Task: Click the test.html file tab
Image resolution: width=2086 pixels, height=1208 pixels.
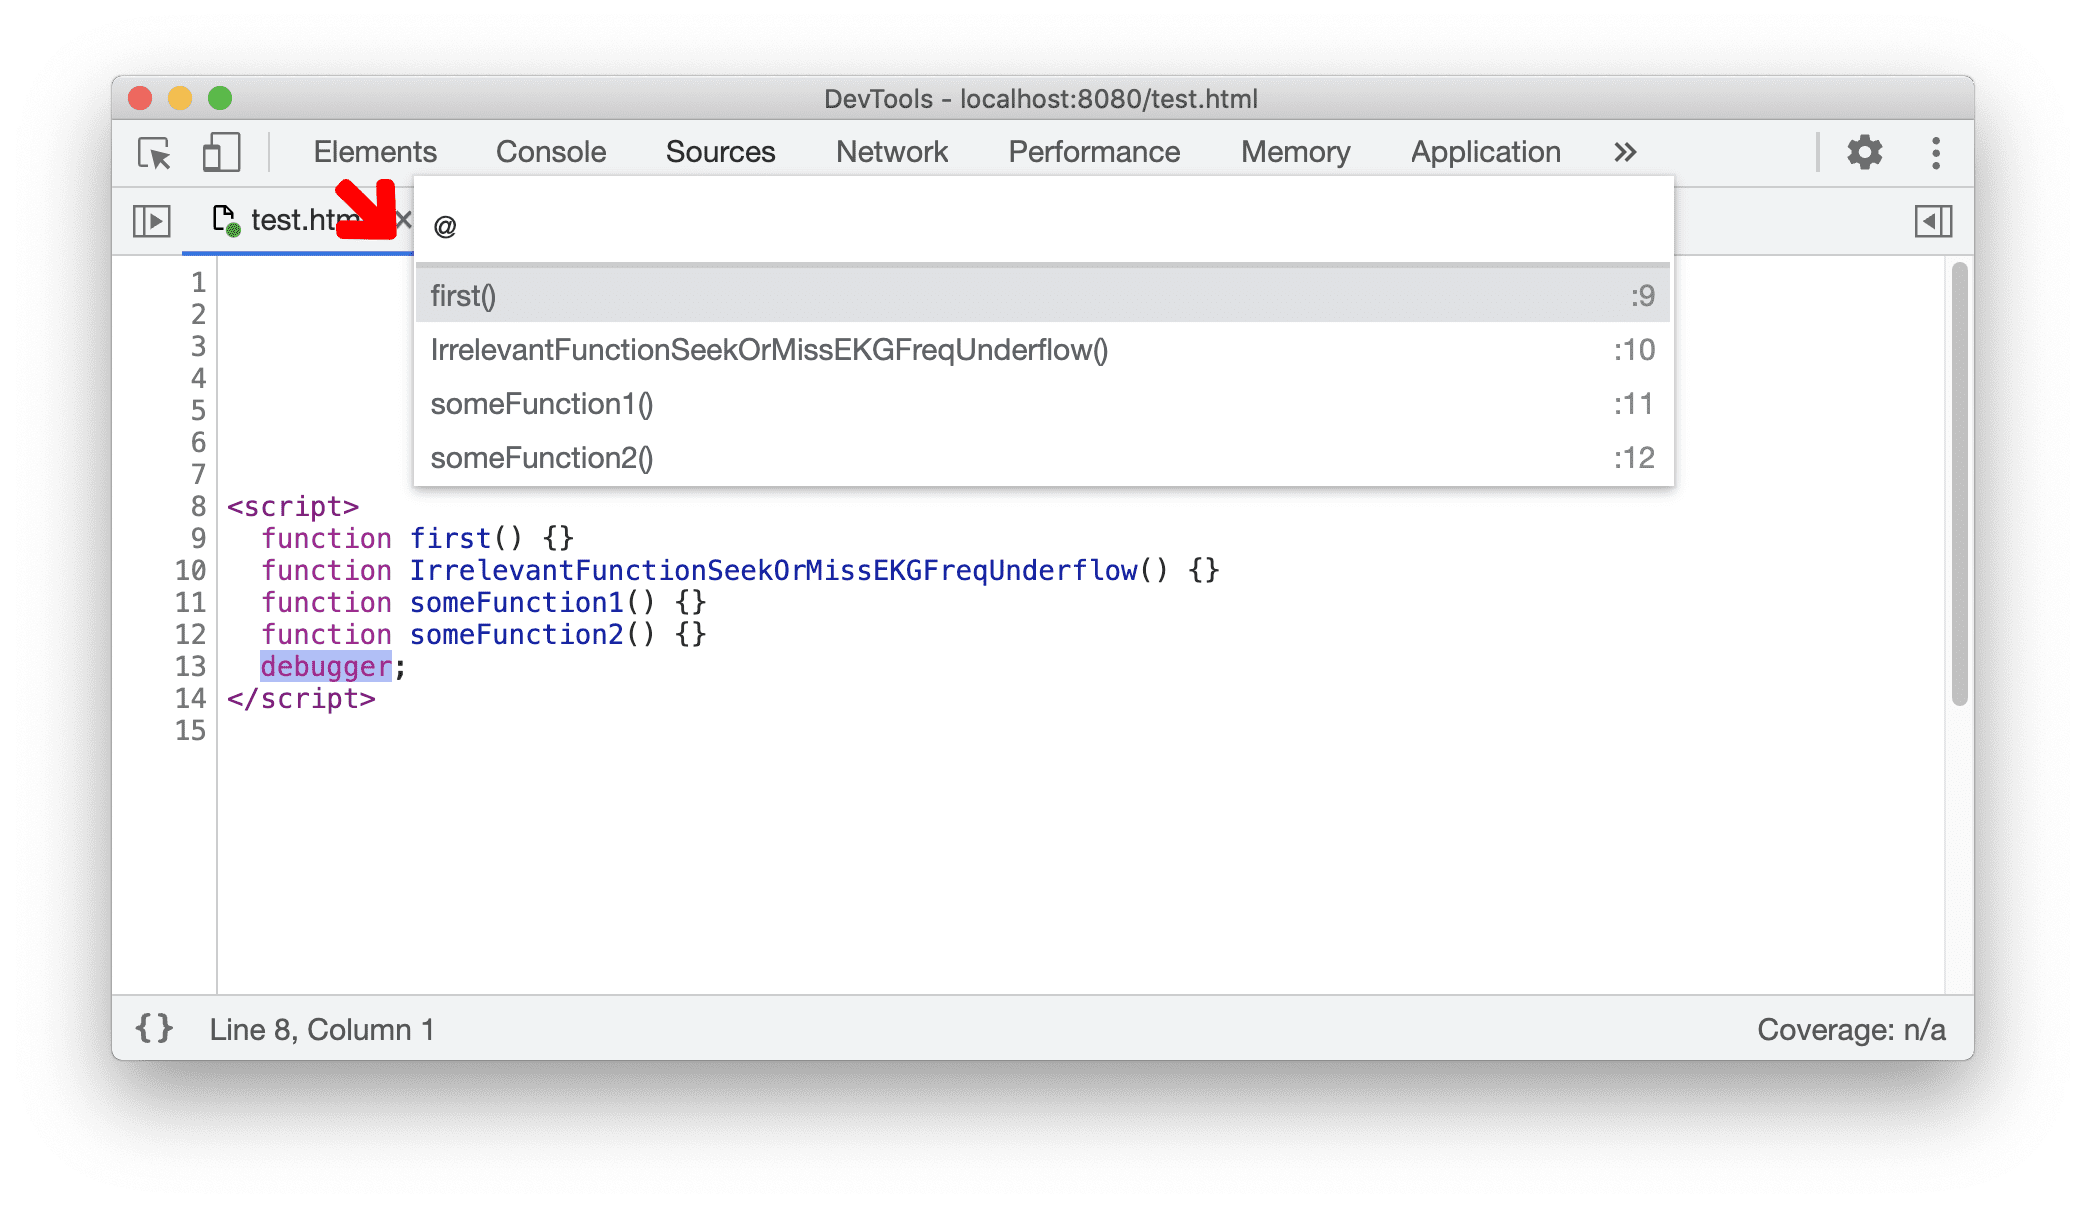Action: pyautogui.click(x=288, y=221)
